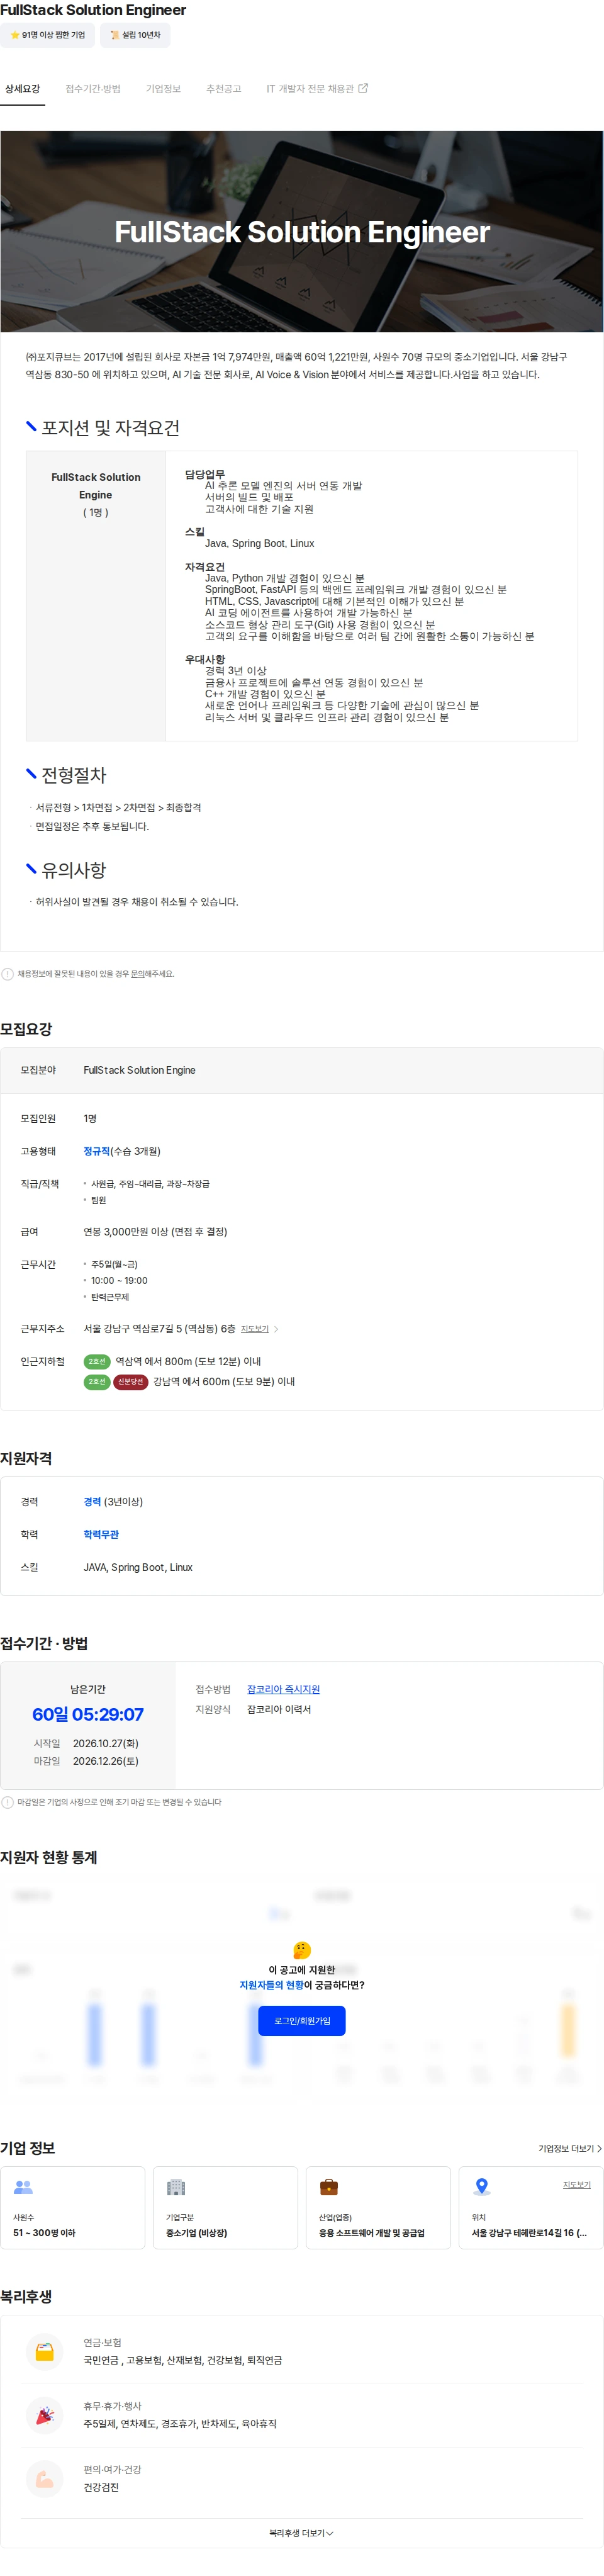Click chevron after 근무지주소 지도보기

click(276, 1329)
